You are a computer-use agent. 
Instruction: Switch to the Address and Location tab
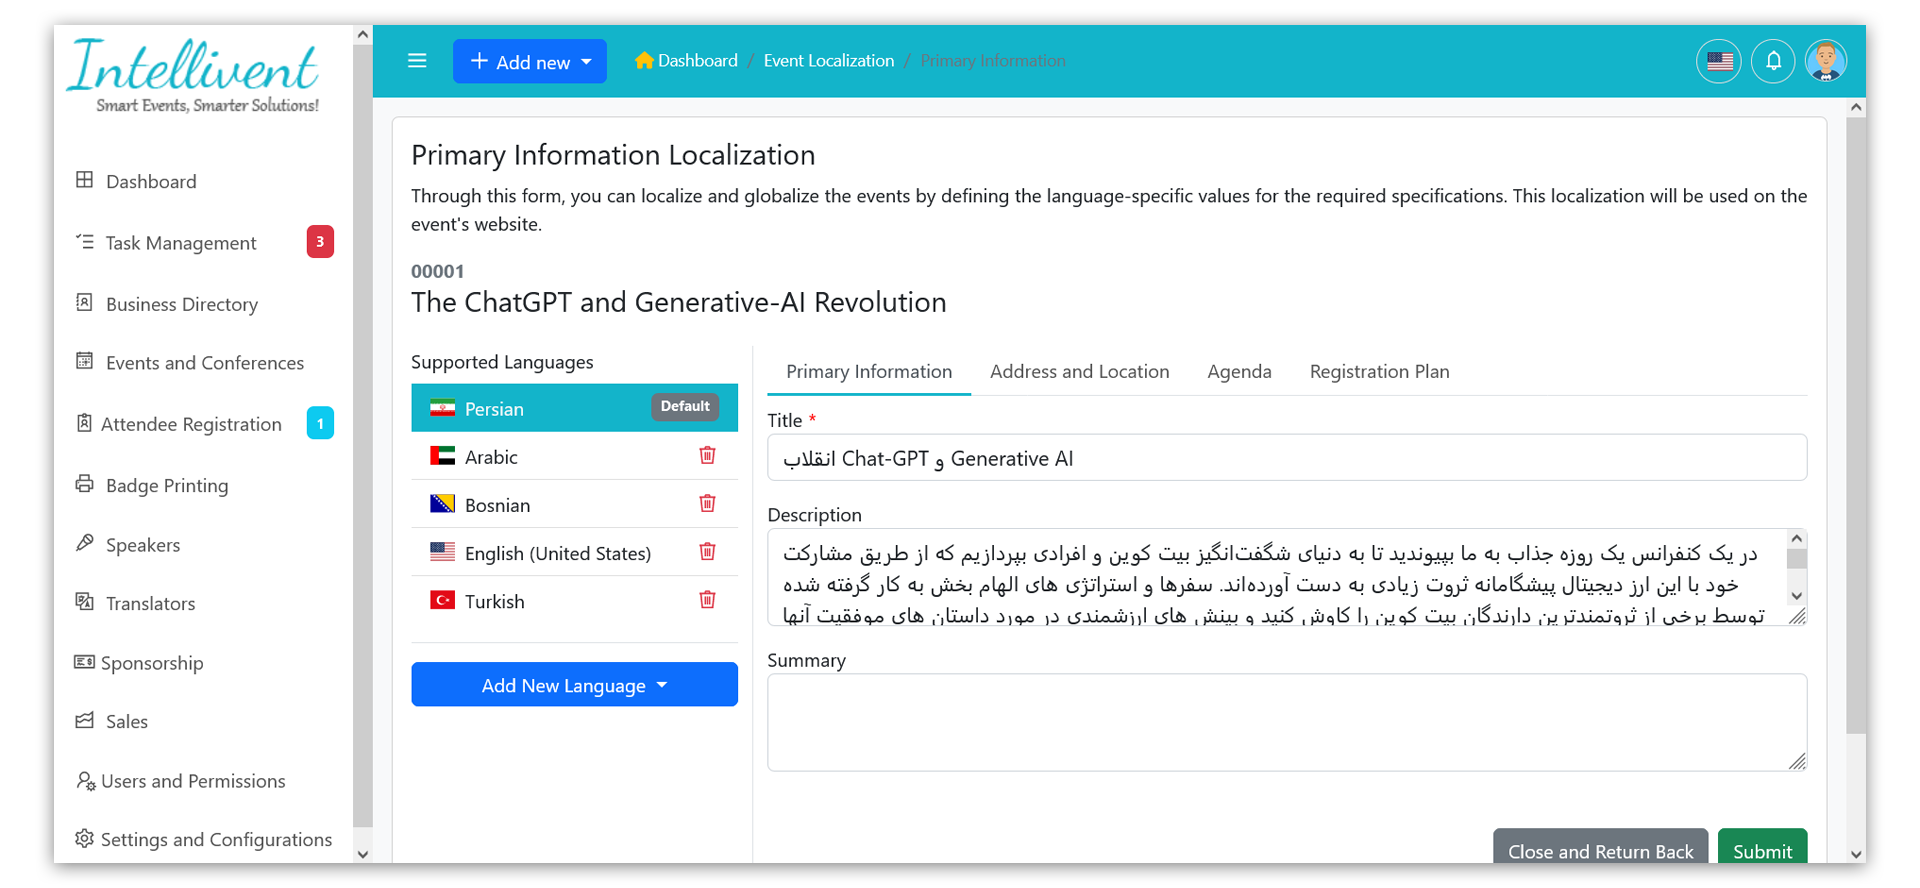(1079, 371)
